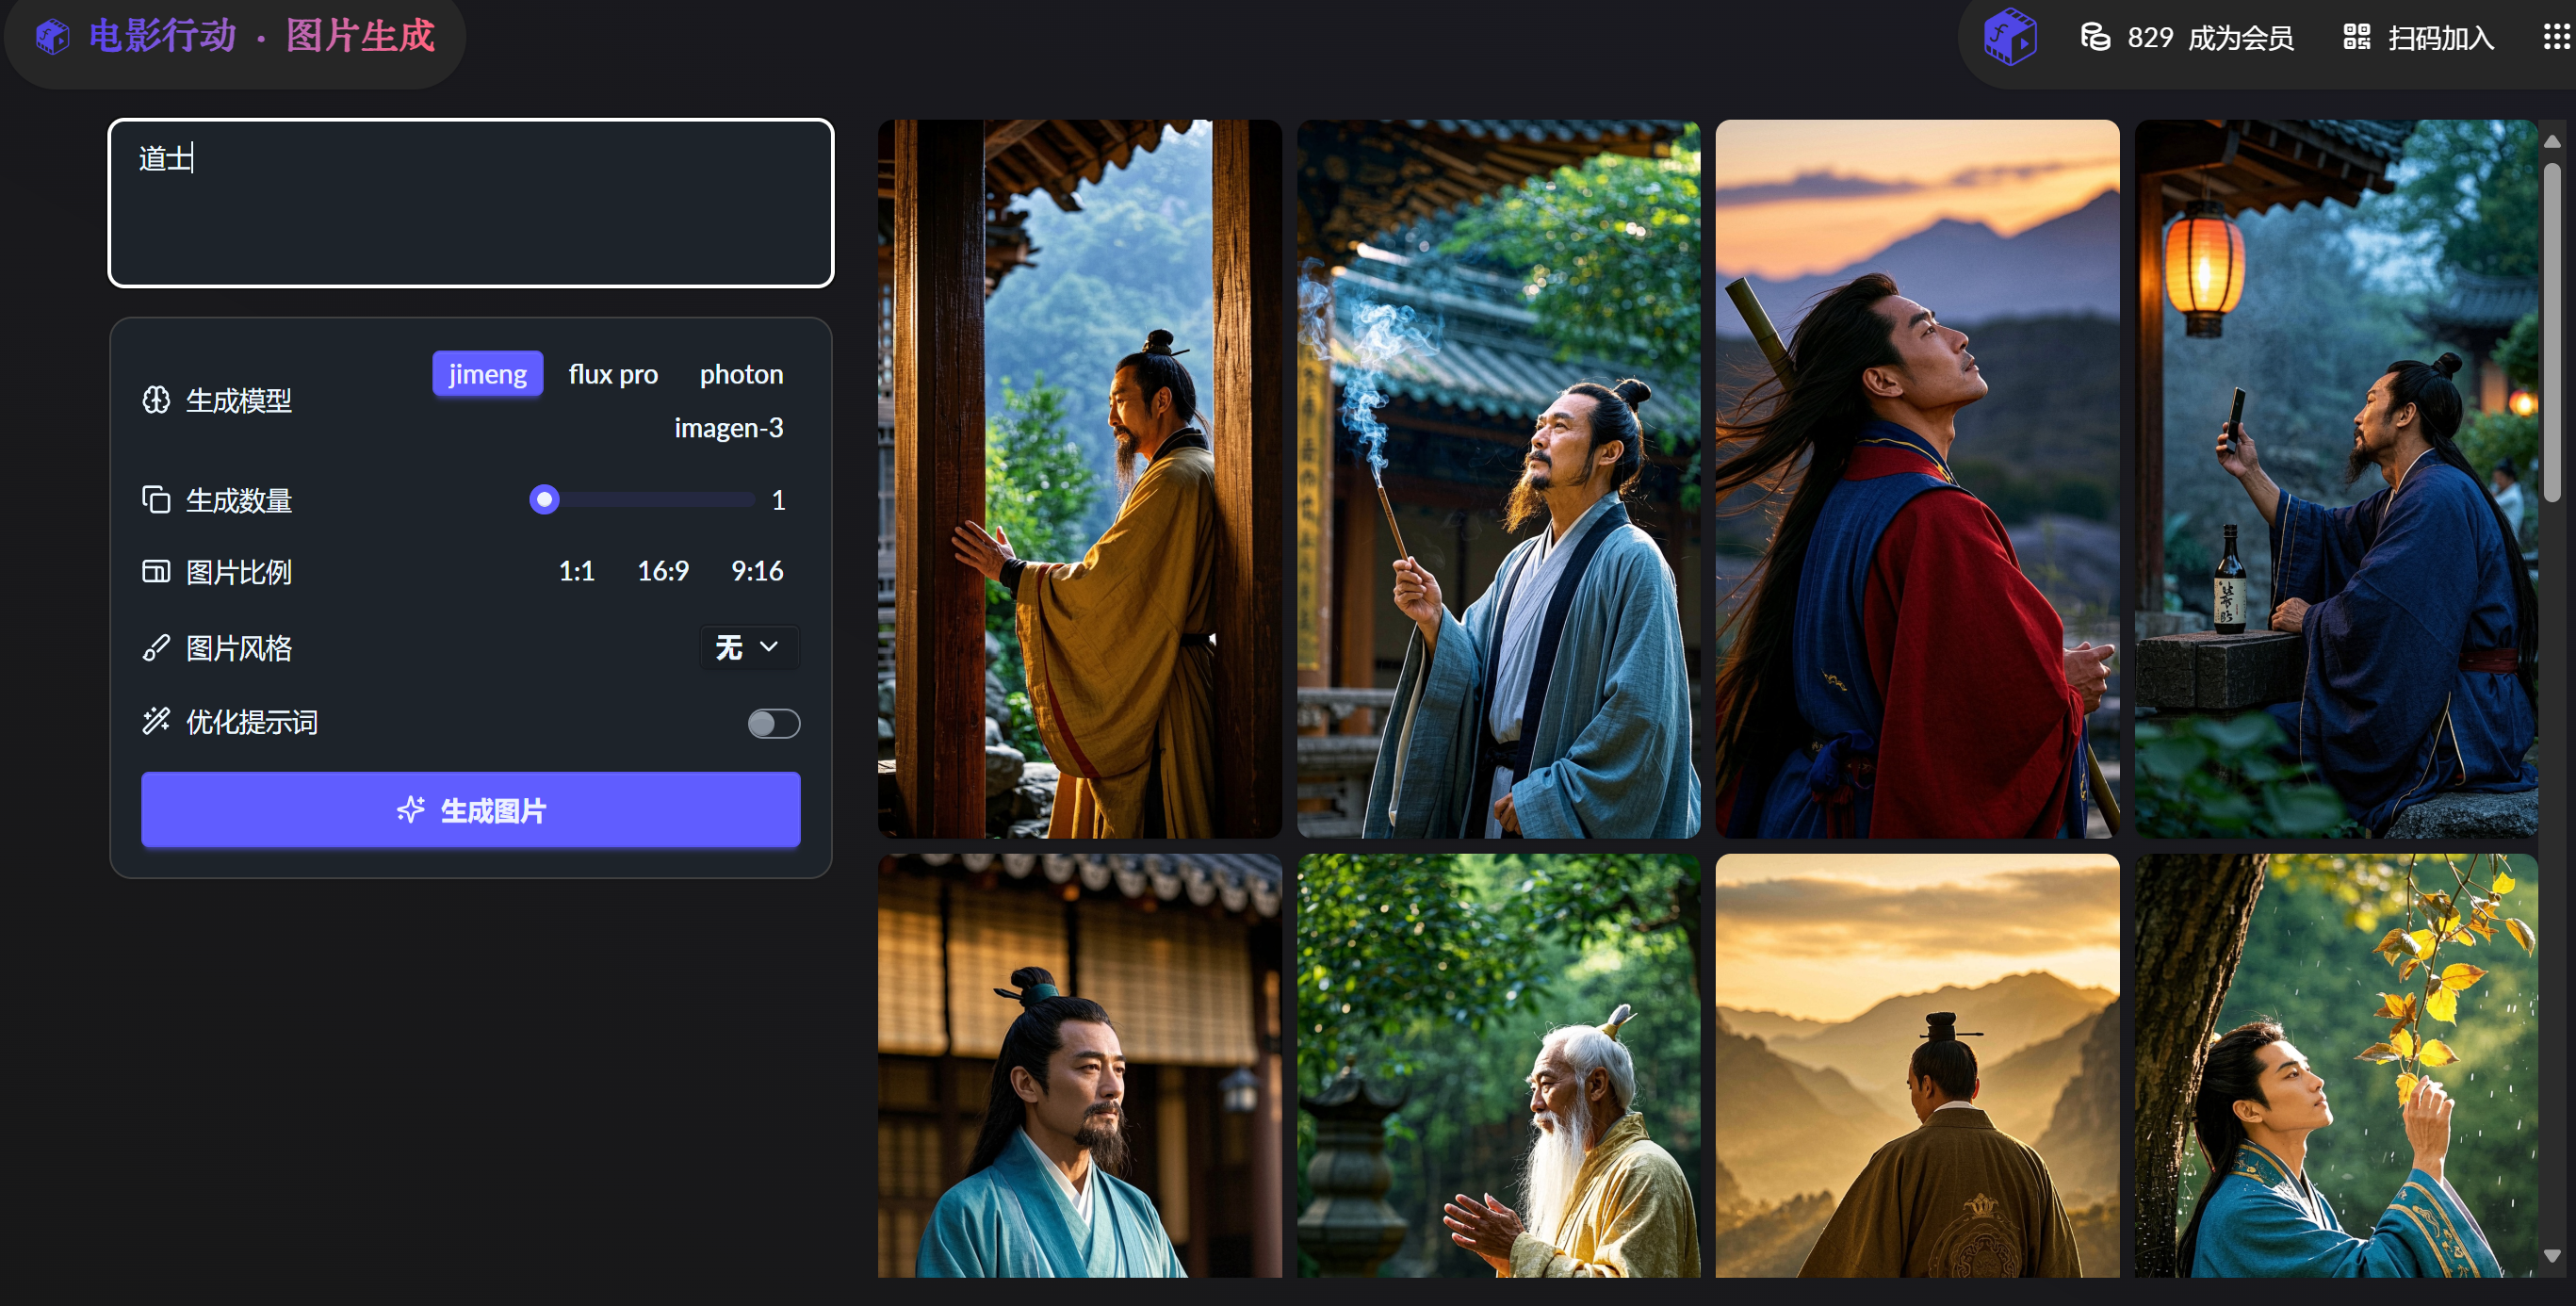2576x1306 pixels.
Task: Switch model to flux pro
Action: 613,374
